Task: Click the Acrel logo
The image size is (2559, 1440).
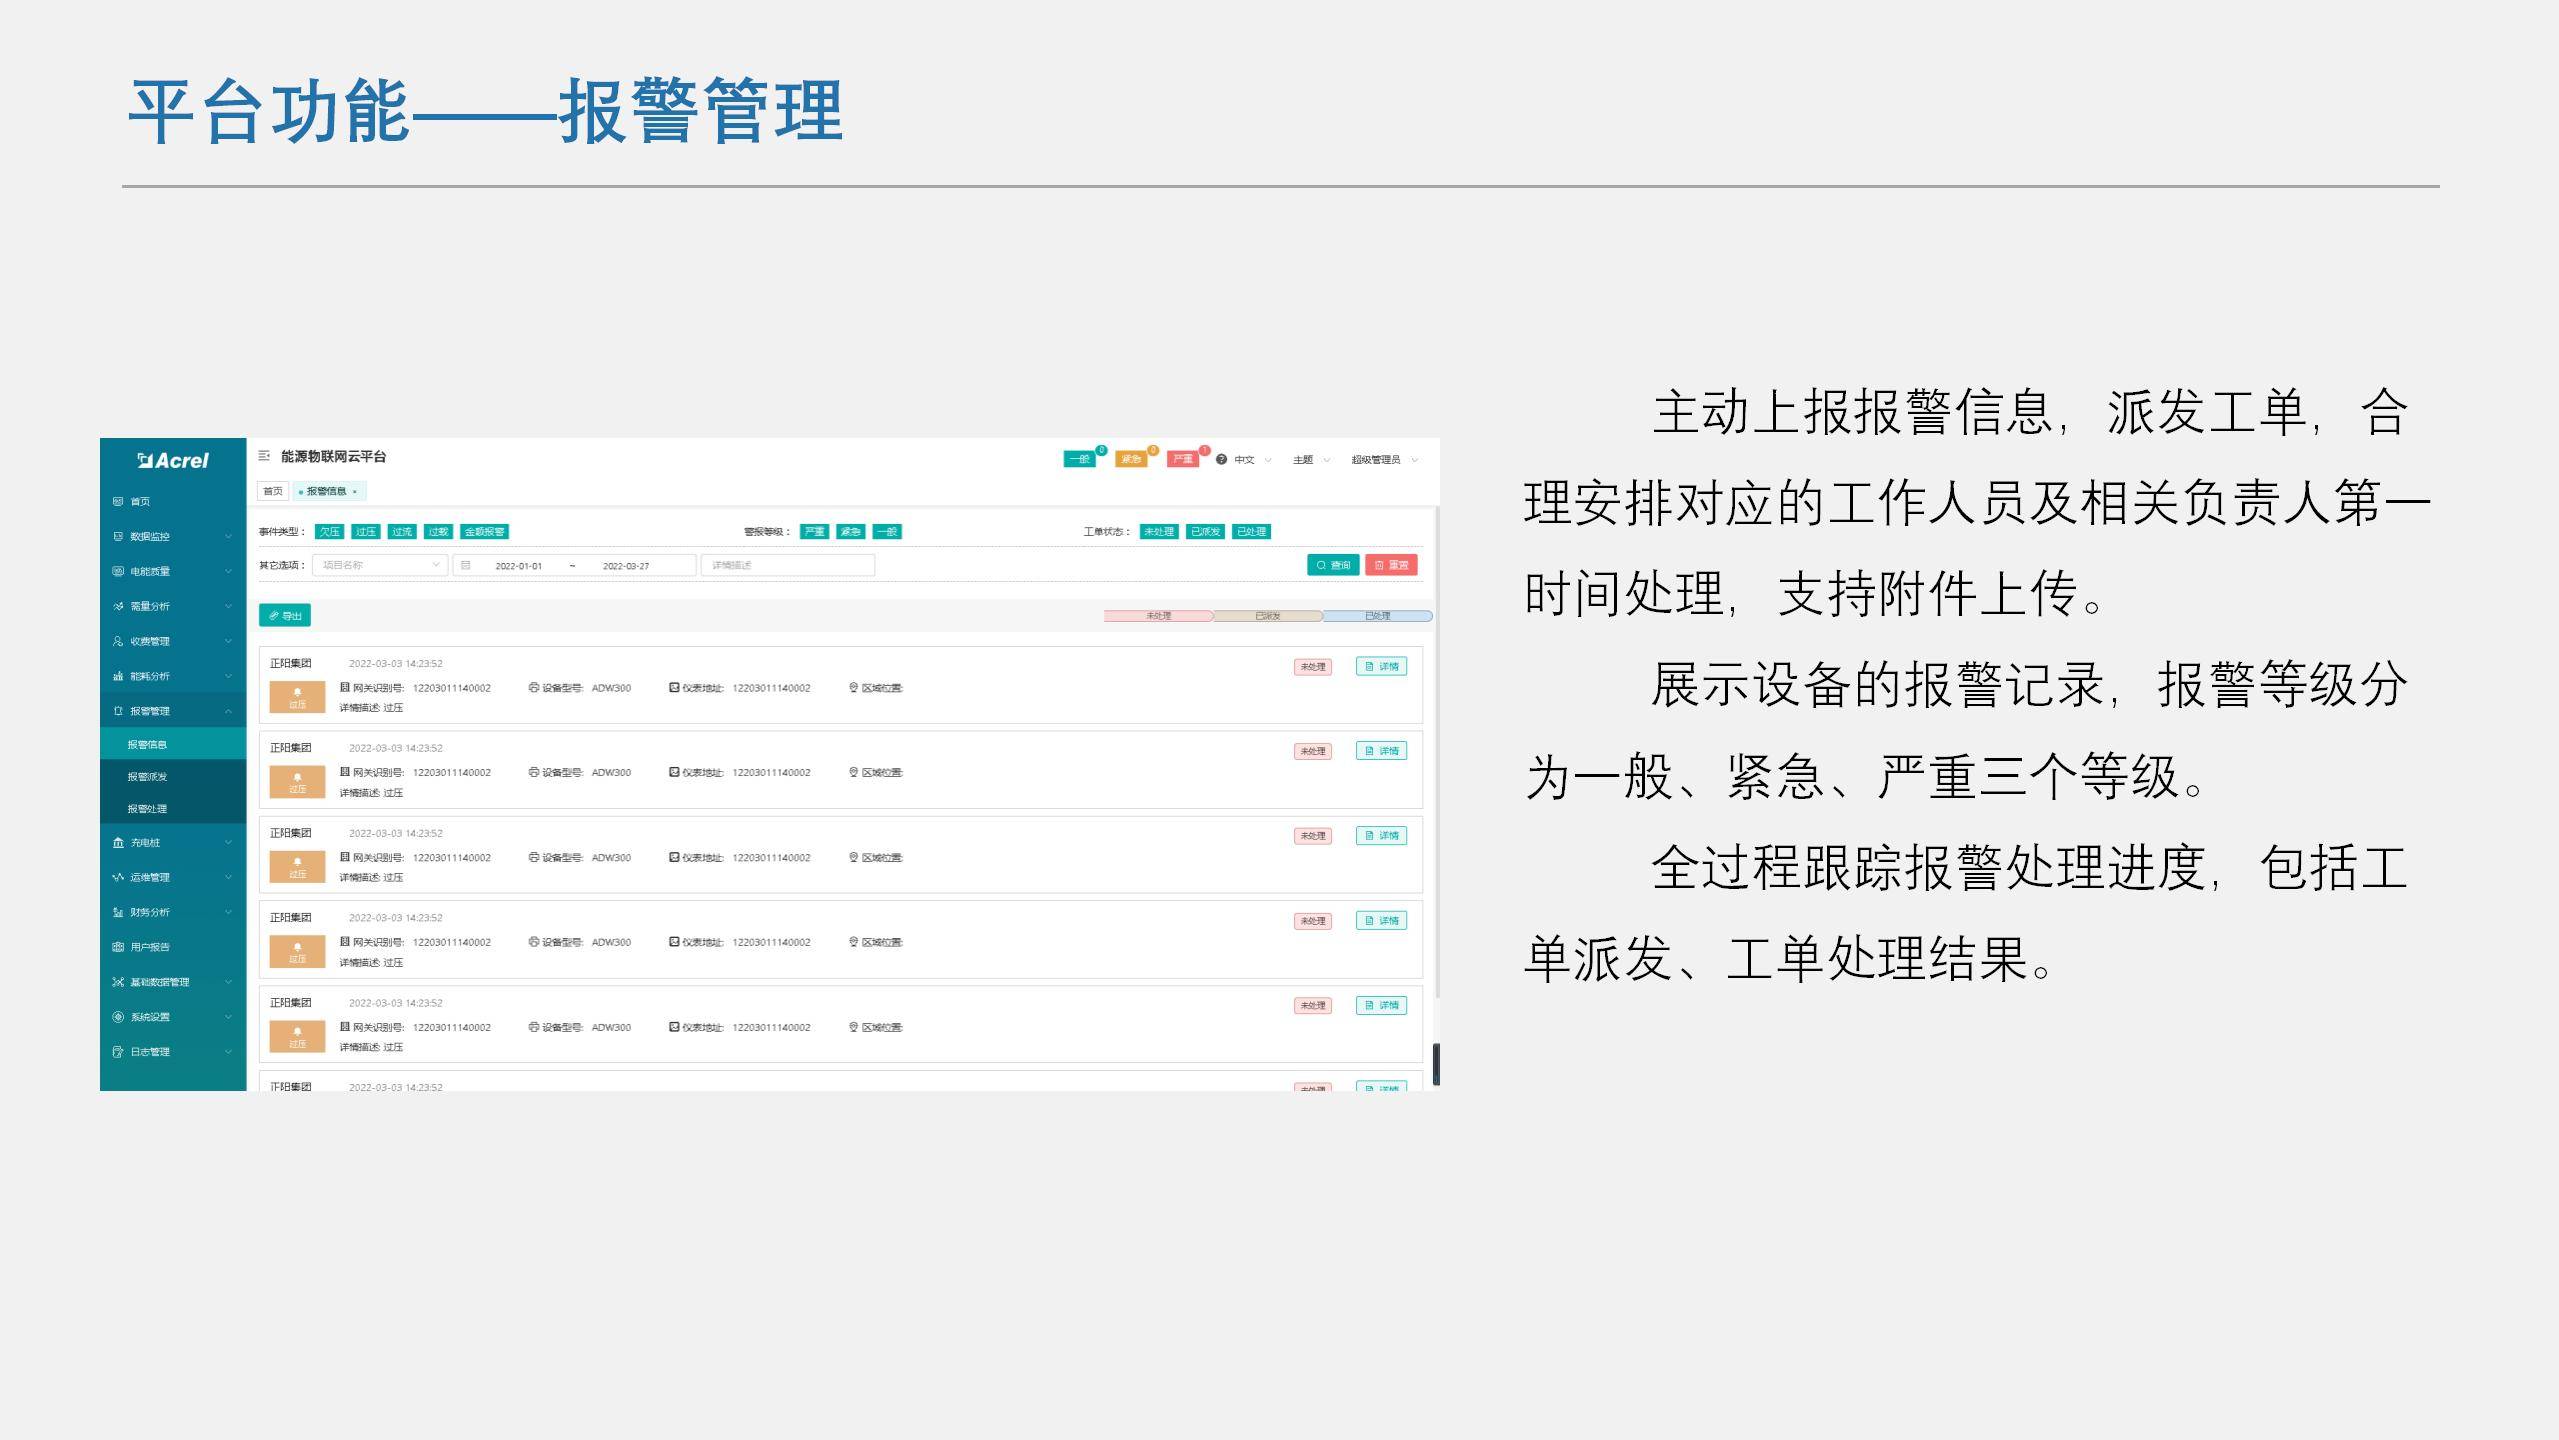Action: coord(173,461)
